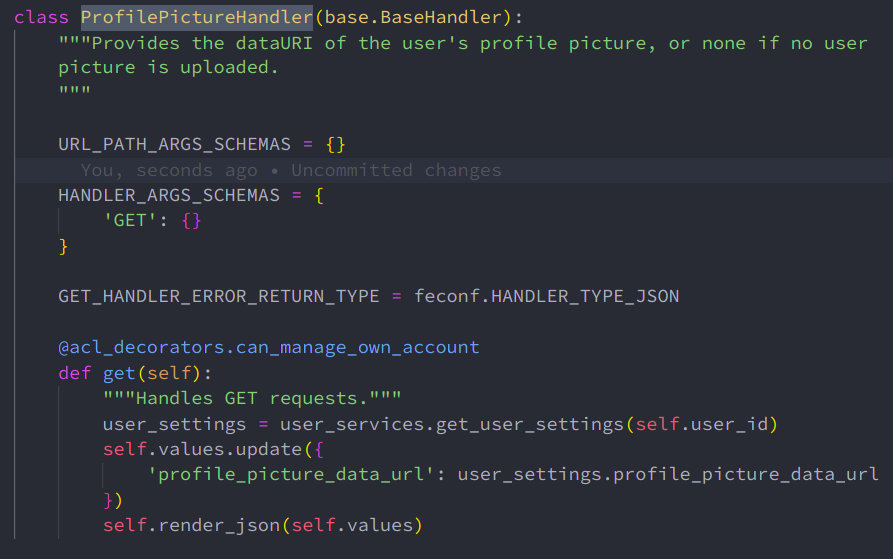Place cursor on URL_PATH_ARGS_SCHEMAS variable
This screenshot has width=893, height=559.
point(174,144)
